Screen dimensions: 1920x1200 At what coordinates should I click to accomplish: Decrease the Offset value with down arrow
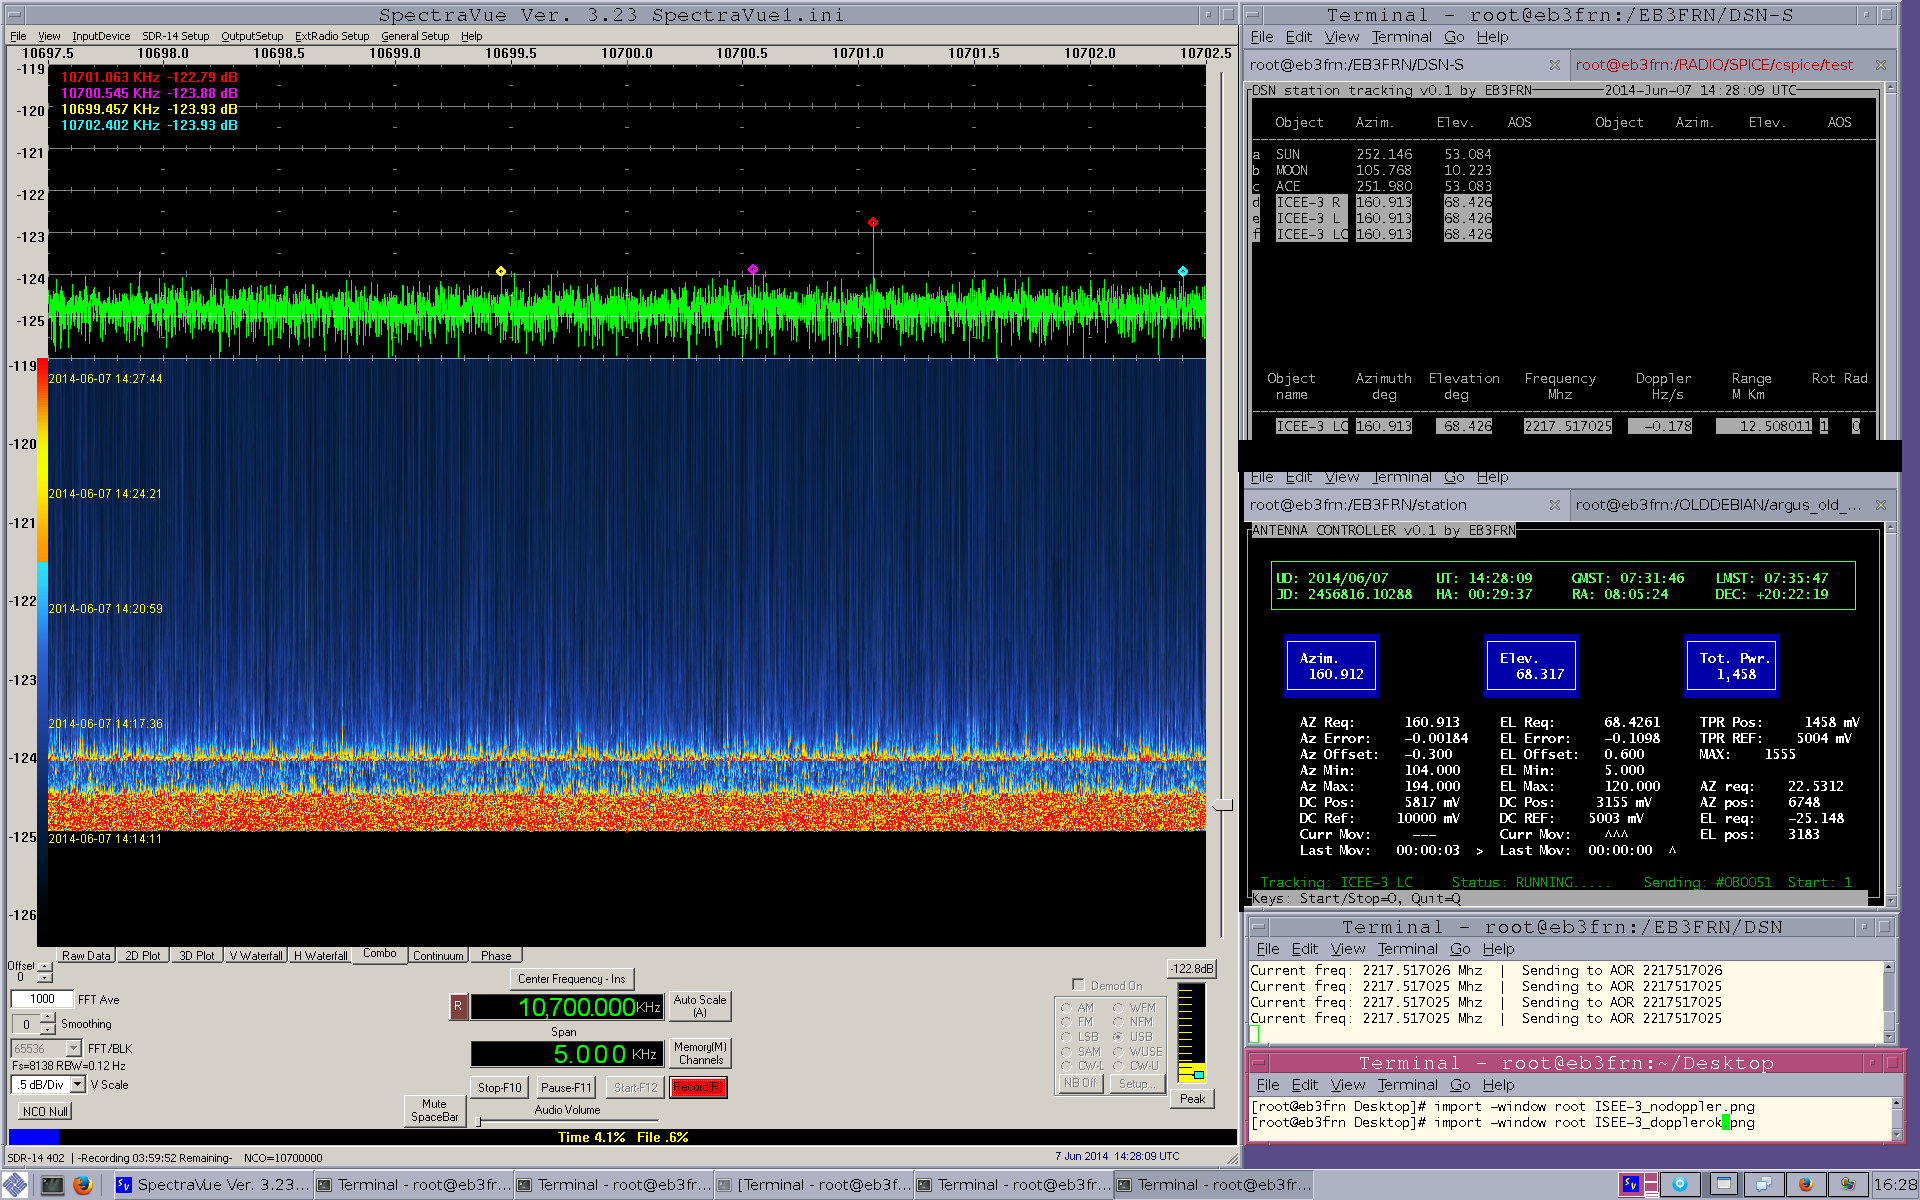coord(44,977)
